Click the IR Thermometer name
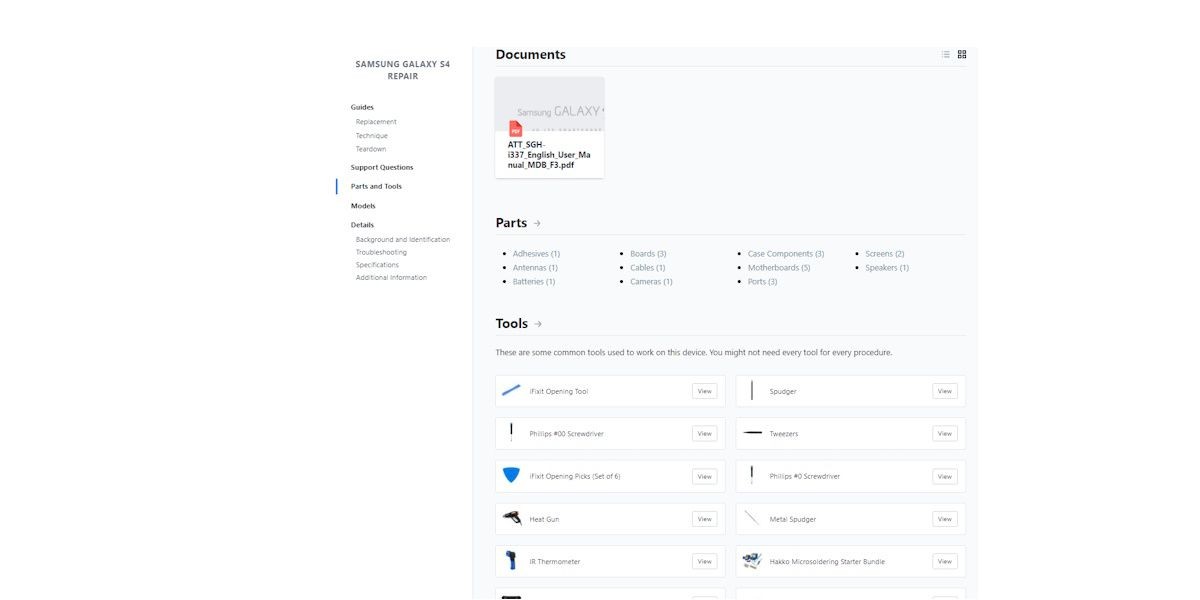The width and height of the screenshot is (1200, 600). (x=555, y=562)
